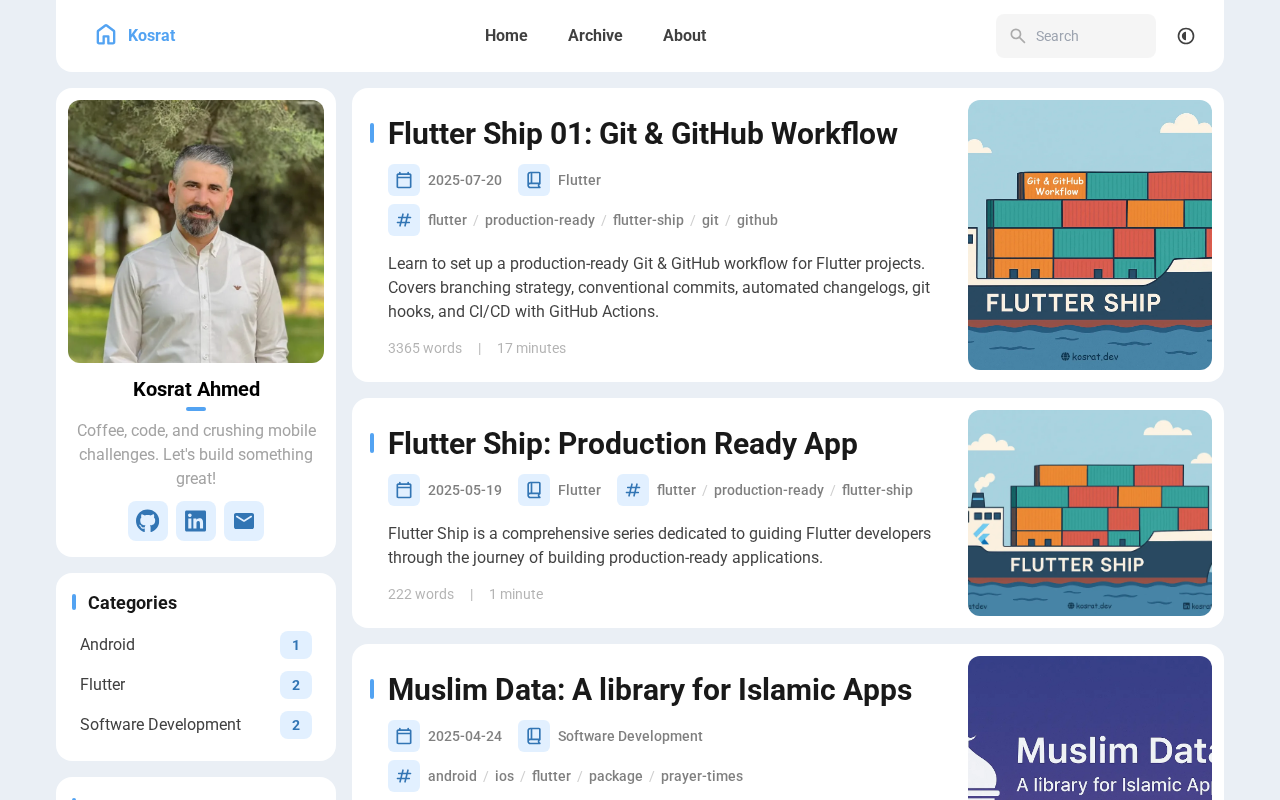Click the '3365 words' text
The height and width of the screenshot is (800, 1280).
(x=425, y=348)
